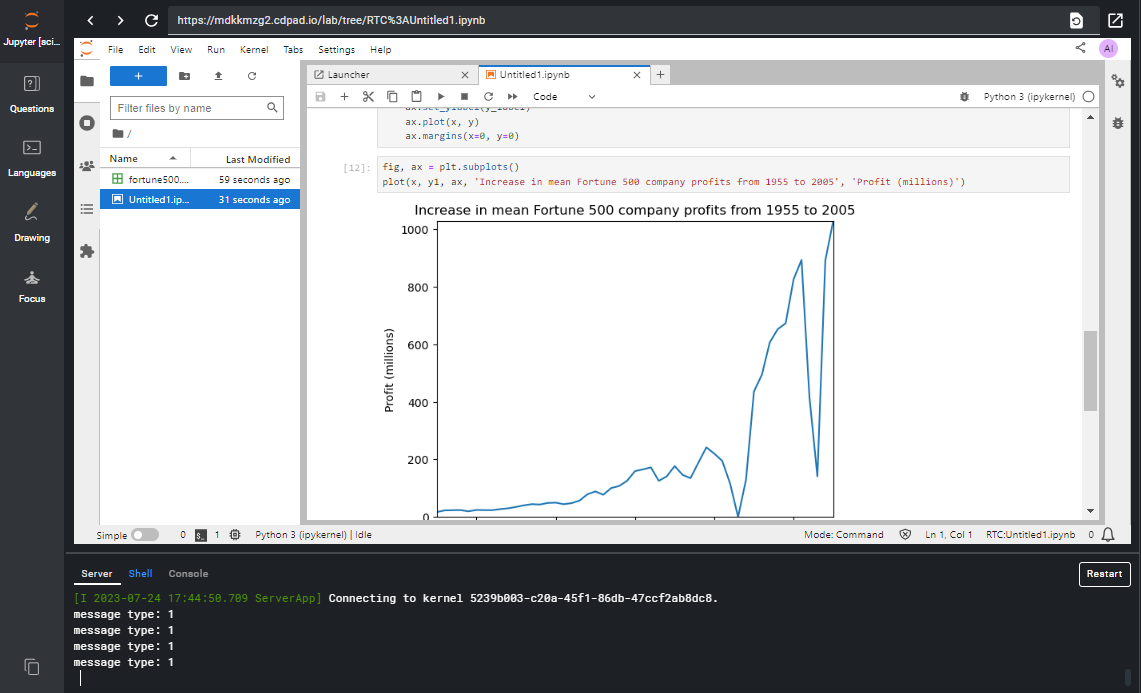This screenshot has height=693, width=1141.
Task: Click the notebook vertical scrollbar thumb
Action: point(1090,370)
